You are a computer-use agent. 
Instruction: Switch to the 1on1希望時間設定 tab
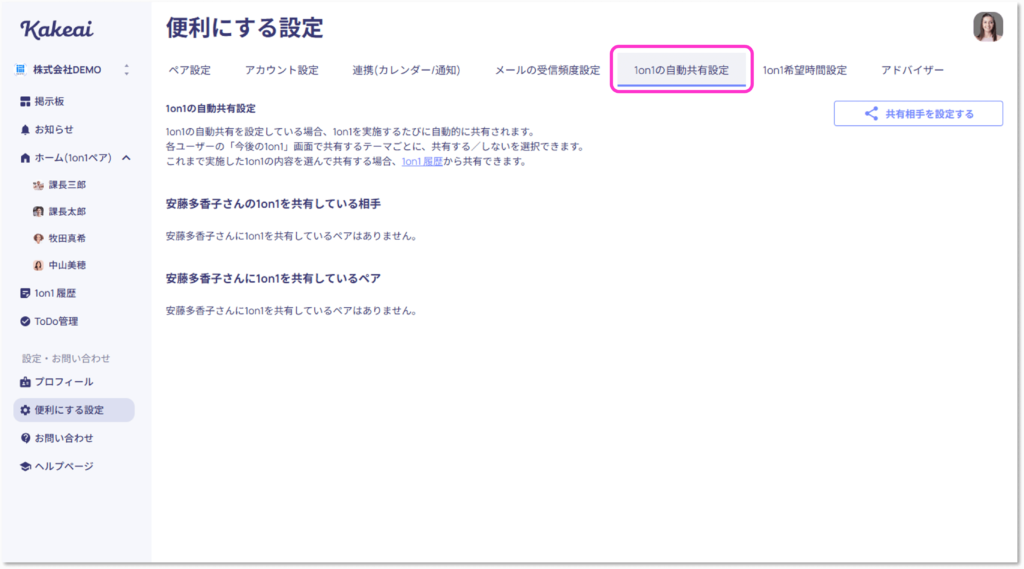pyautogui.click(x=805, y=70)
